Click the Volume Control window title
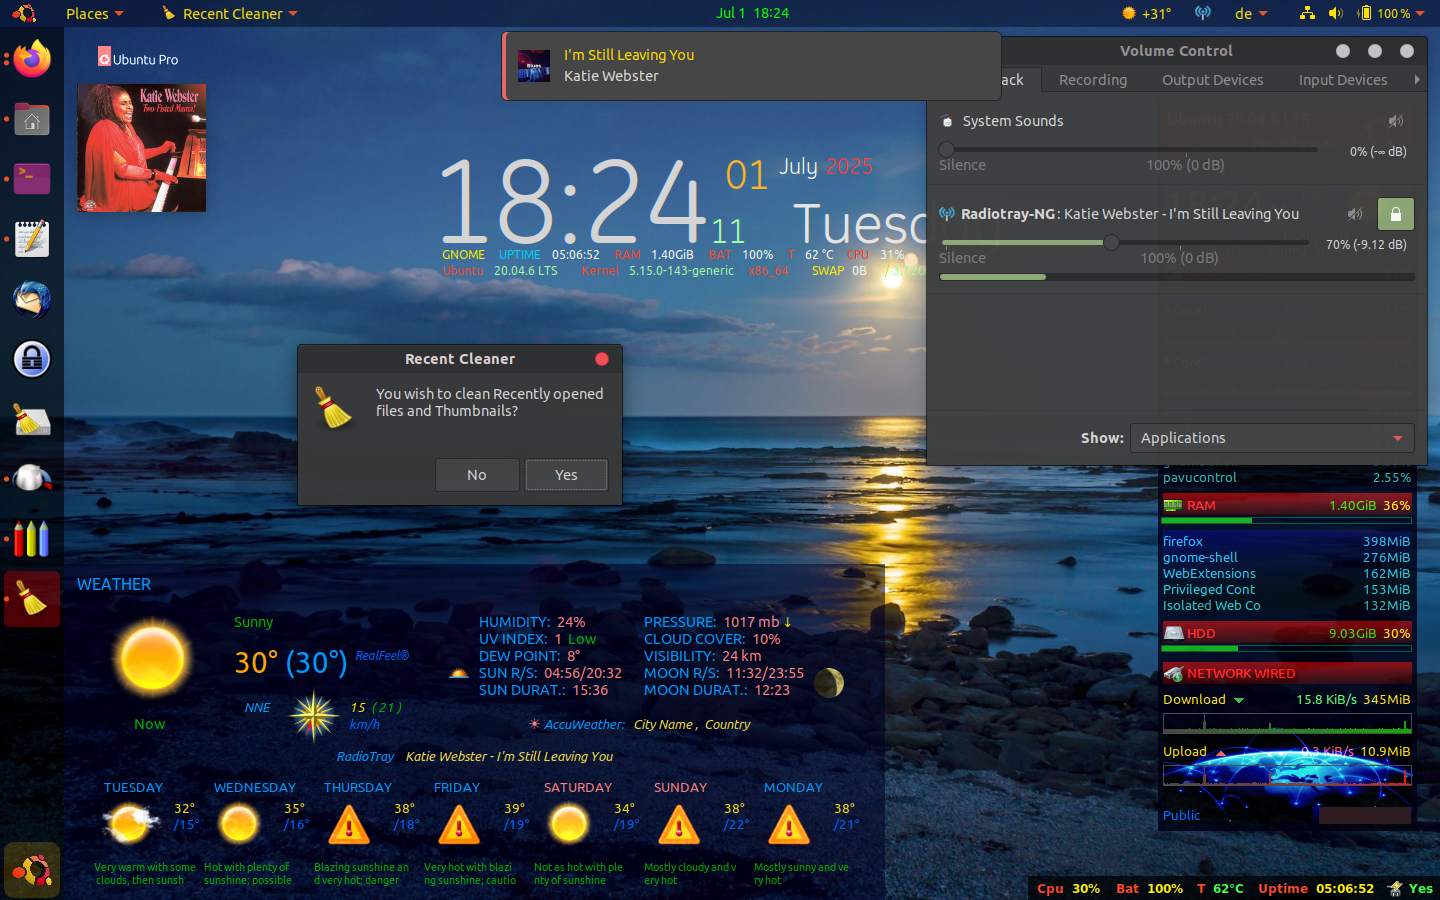Screen dimensions: 1440x900 point(1176,51)
